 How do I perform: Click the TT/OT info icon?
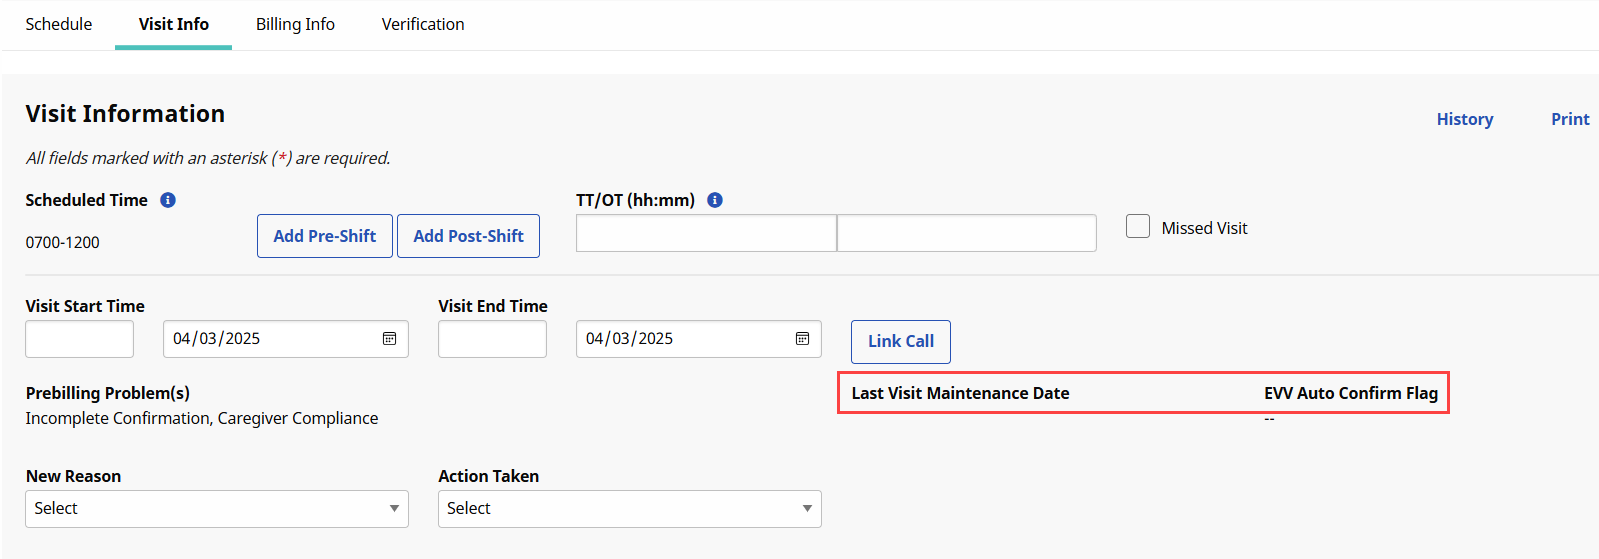coord(715,200)
